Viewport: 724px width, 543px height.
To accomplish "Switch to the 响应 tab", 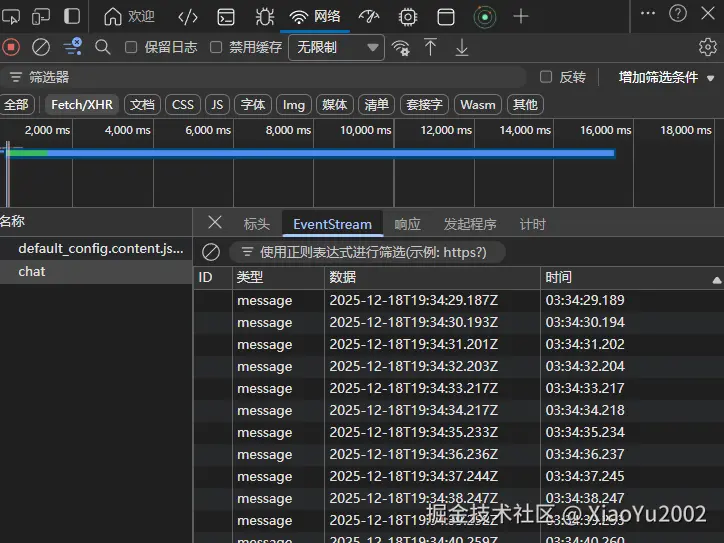I will point(407,224).
